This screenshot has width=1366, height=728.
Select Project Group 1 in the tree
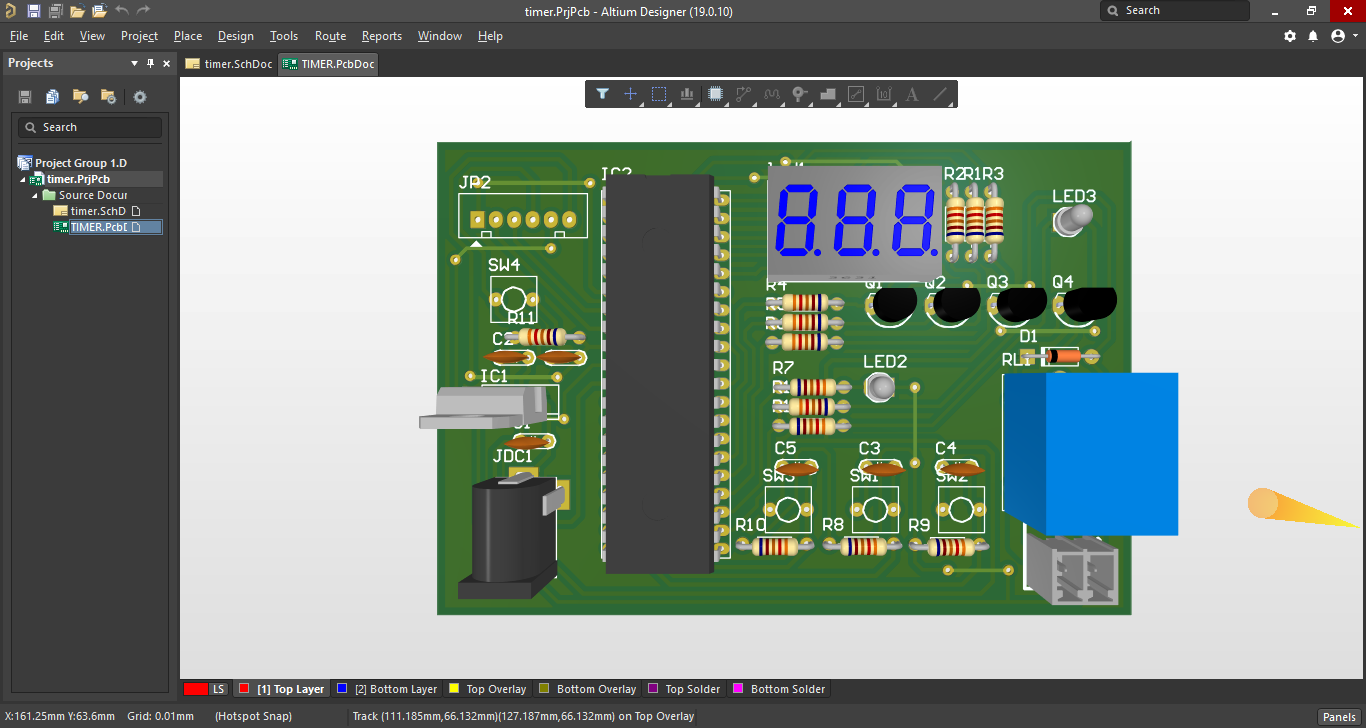click(x=81, y=163)
